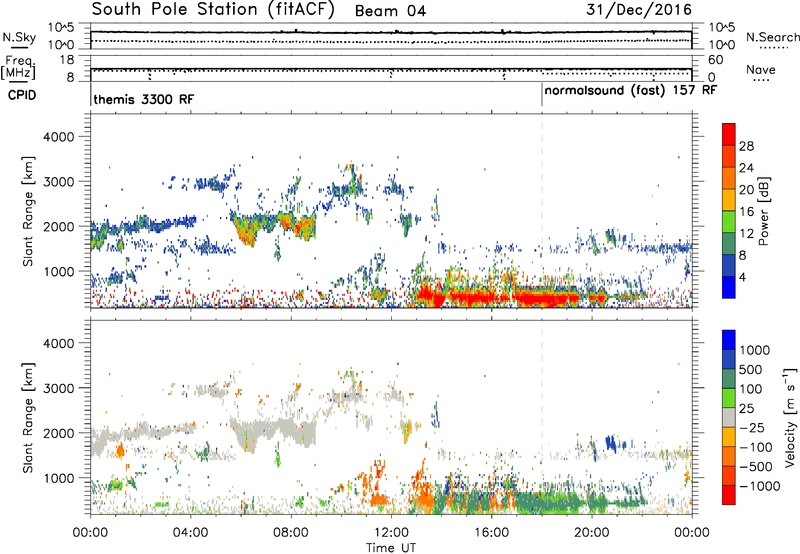This screenshot has width=800, height=554.
Task: Click the '500' label on Velocity colorbar
Action: 753,369
